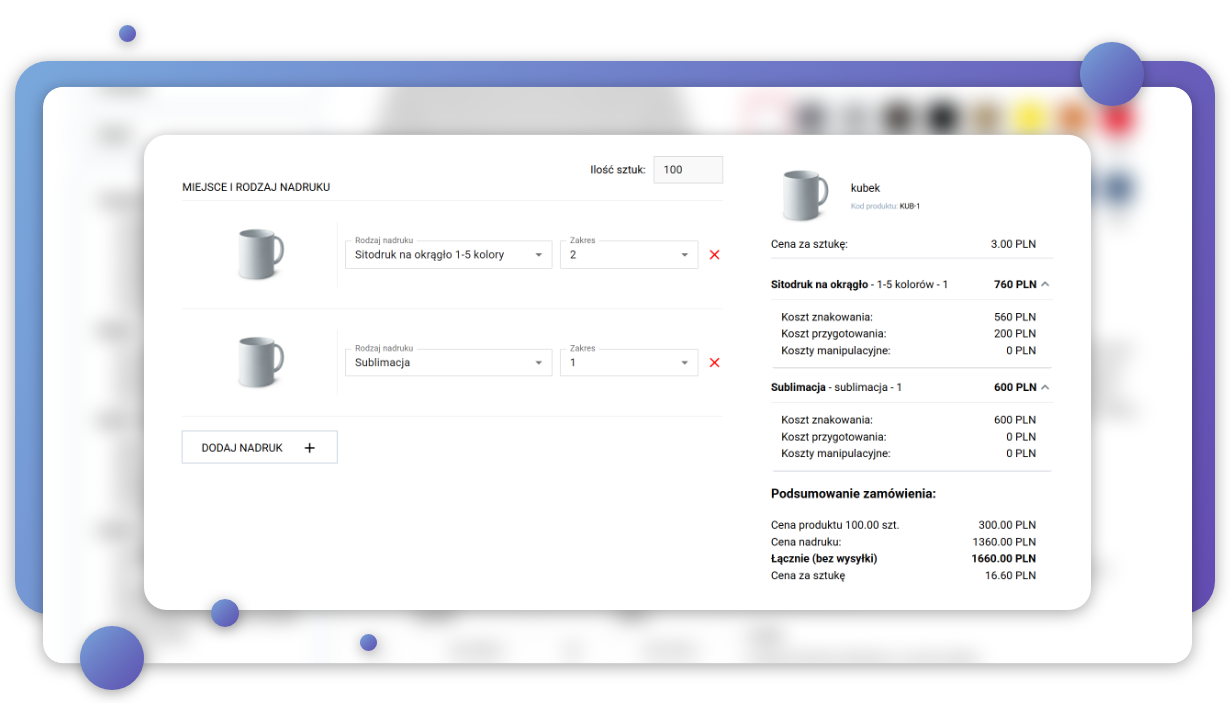The image size is (1230, 703).
Task: Select the kubek product image in summary
Action: click(x=805, y=195)
